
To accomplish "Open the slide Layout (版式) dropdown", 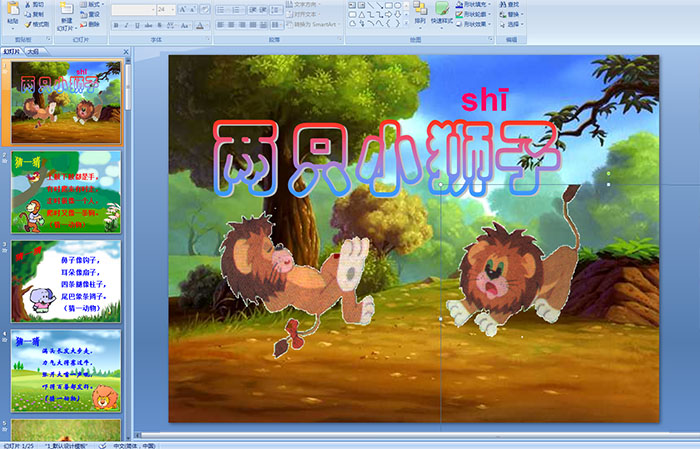I will (92, 4).
